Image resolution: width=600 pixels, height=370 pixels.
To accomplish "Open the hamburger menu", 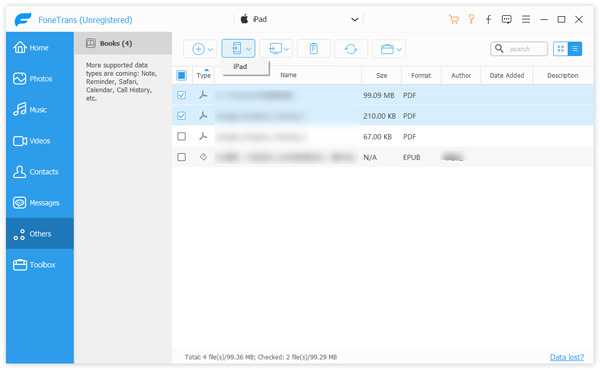I will (526, 19).
